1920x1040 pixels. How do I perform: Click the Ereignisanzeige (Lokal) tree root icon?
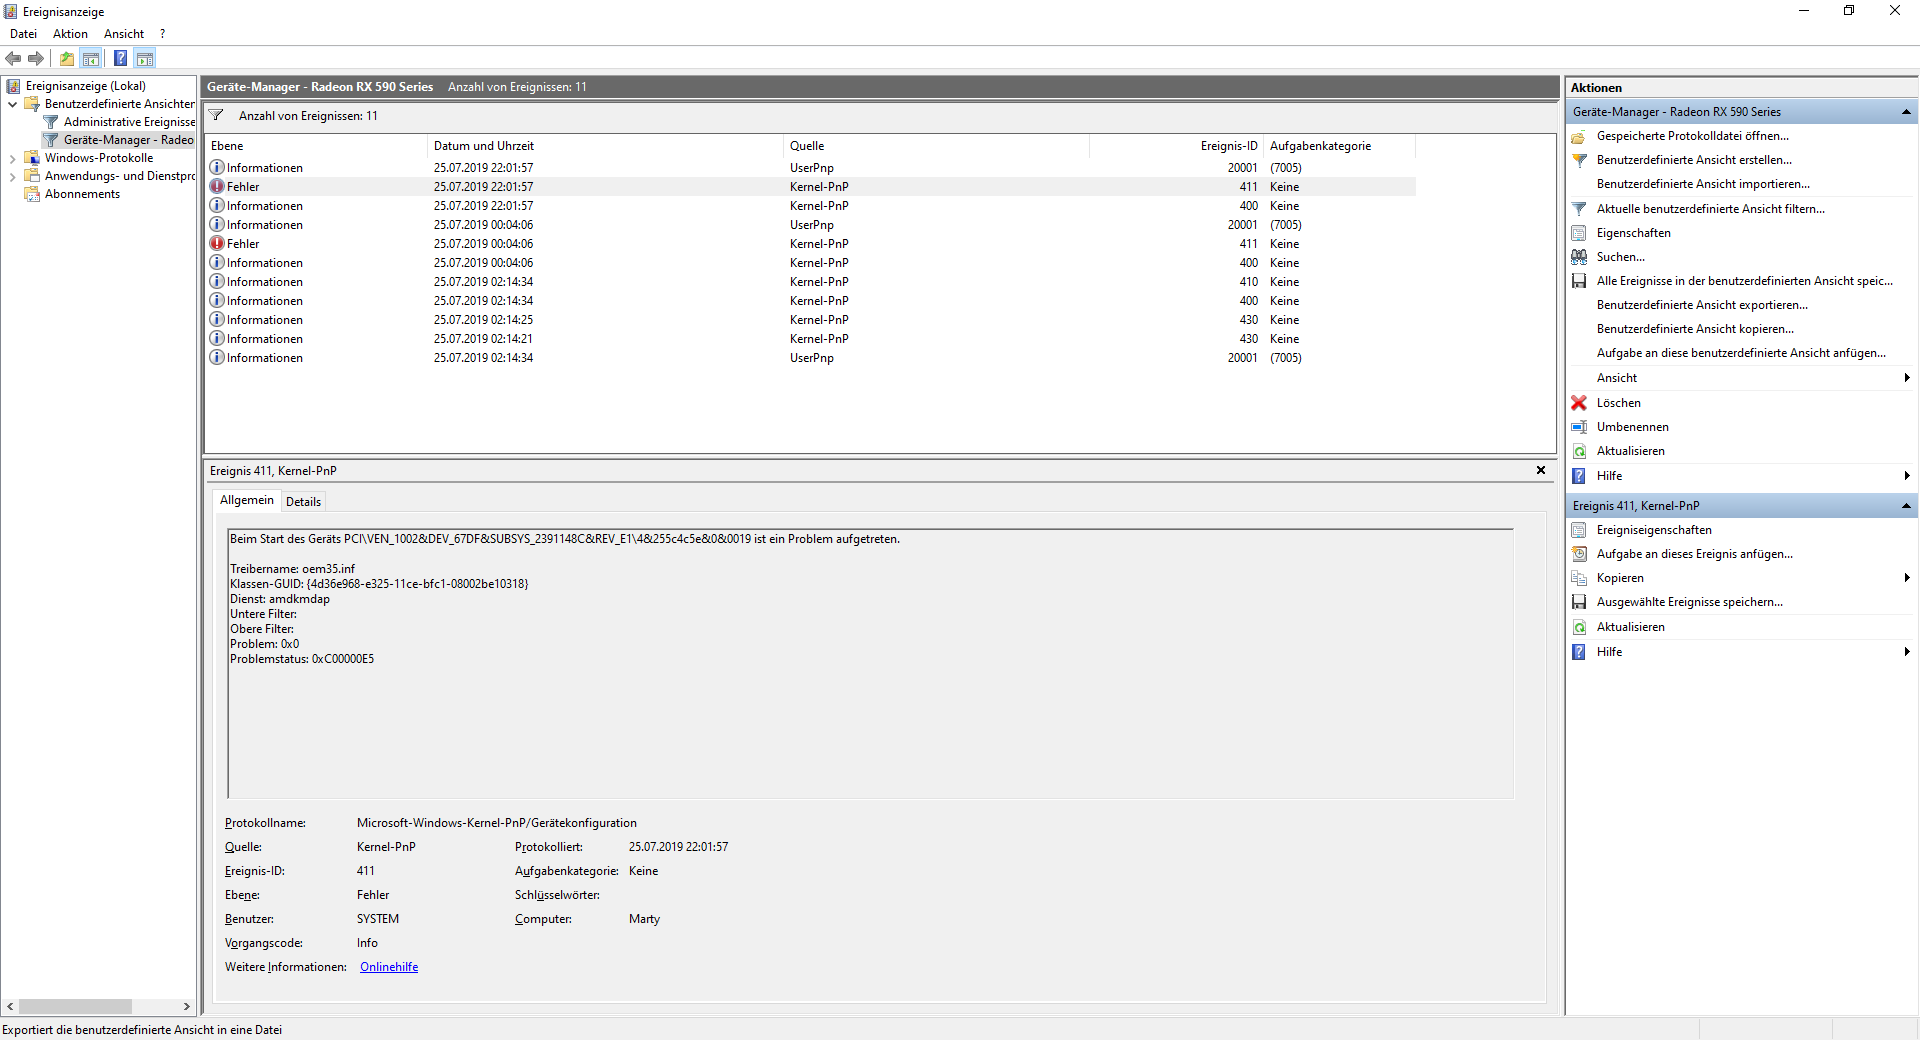coord(13,86)
